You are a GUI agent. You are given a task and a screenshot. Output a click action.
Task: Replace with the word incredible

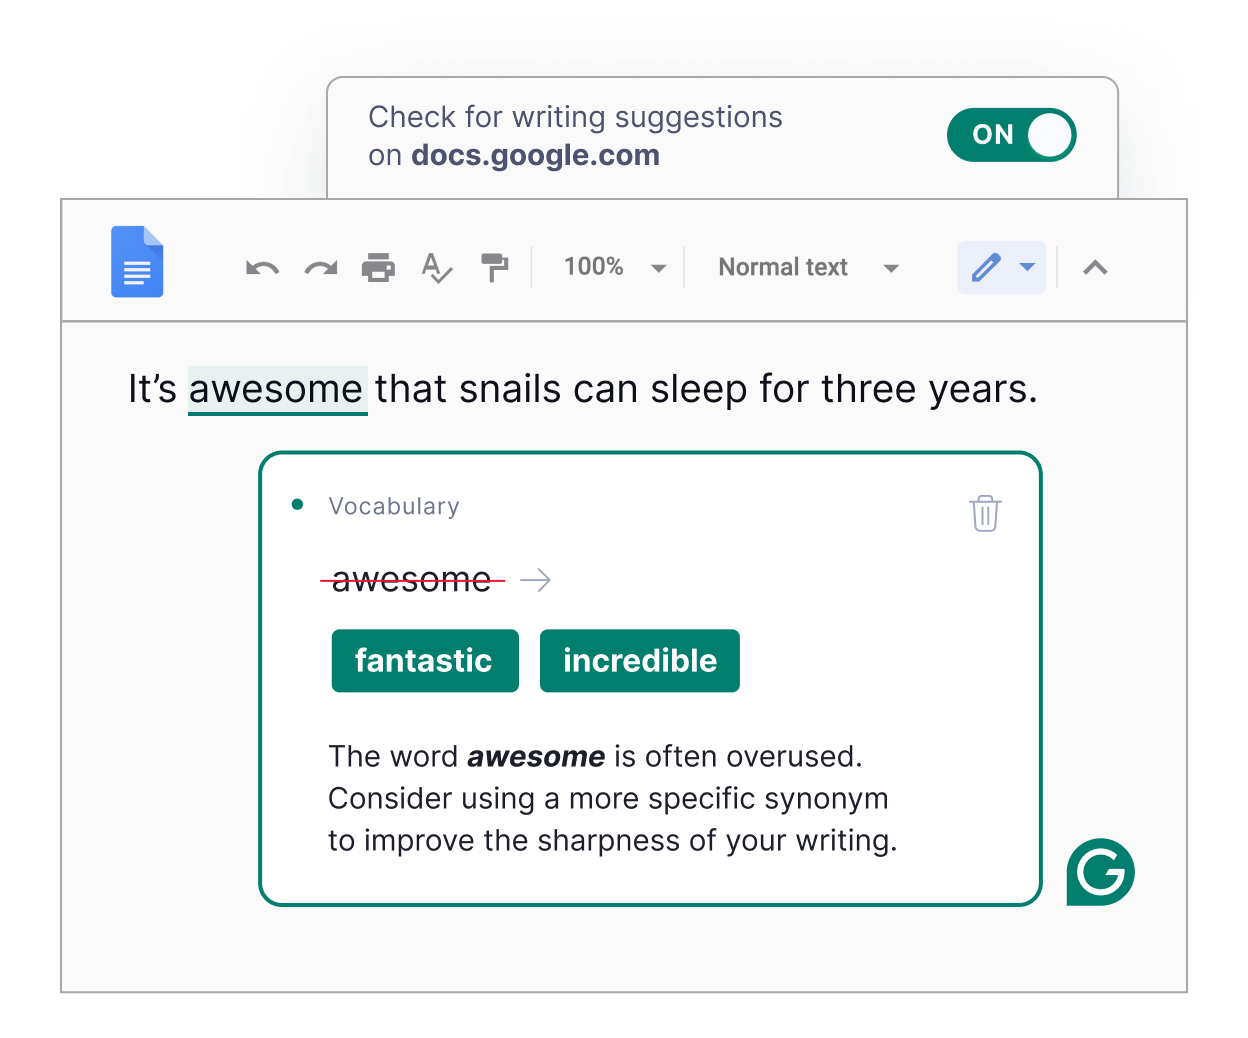640,661
